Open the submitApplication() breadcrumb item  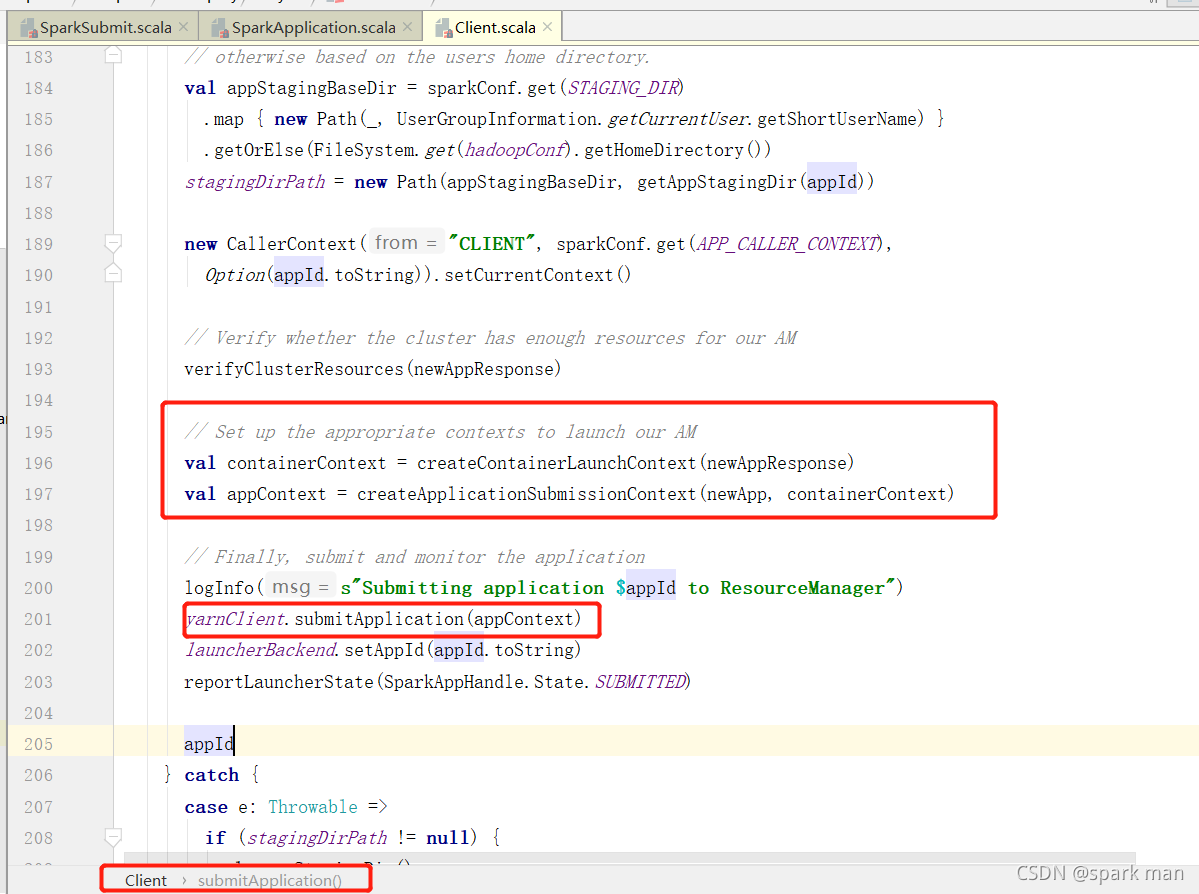[x=270, y=880]
